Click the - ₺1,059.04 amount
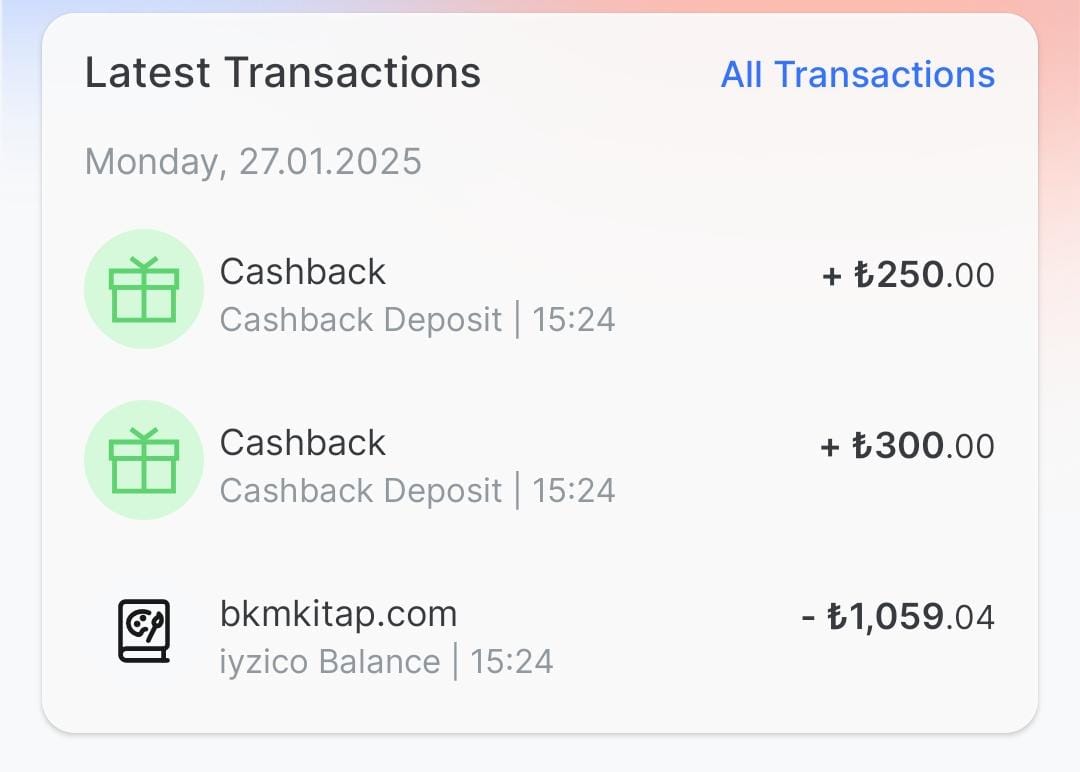Image resolution: width=1080 pixels, height=772 pixels. pos(897,617)
